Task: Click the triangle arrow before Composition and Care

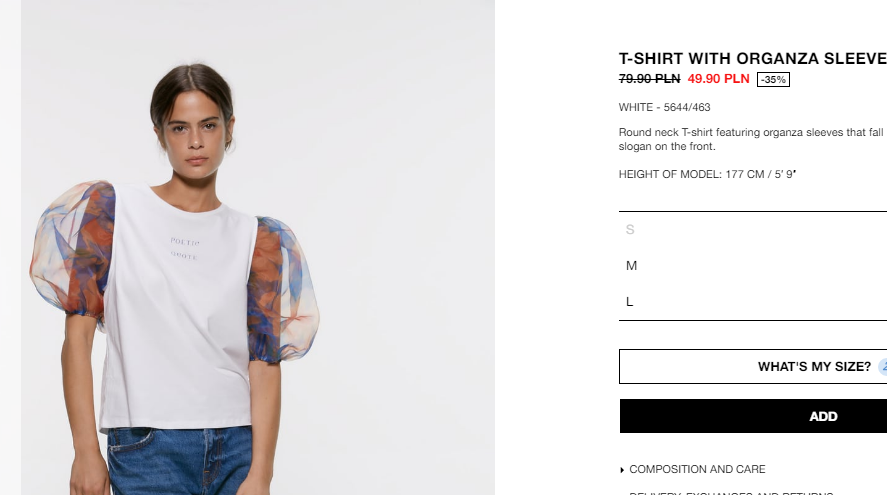Action: click(x=622, y=470)
